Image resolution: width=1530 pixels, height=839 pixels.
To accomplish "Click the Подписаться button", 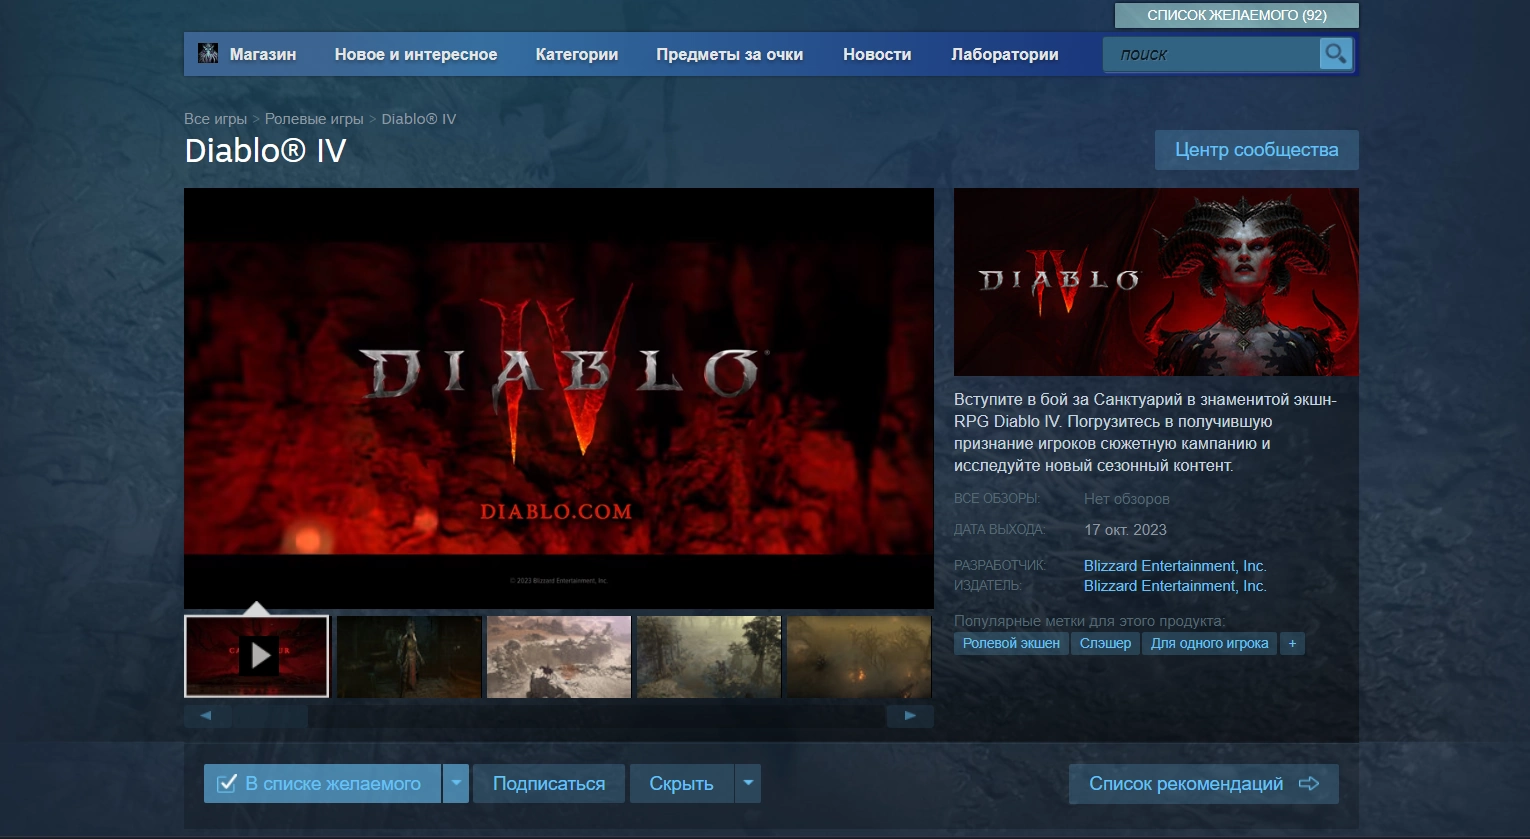I will click(x=549, y=783).
